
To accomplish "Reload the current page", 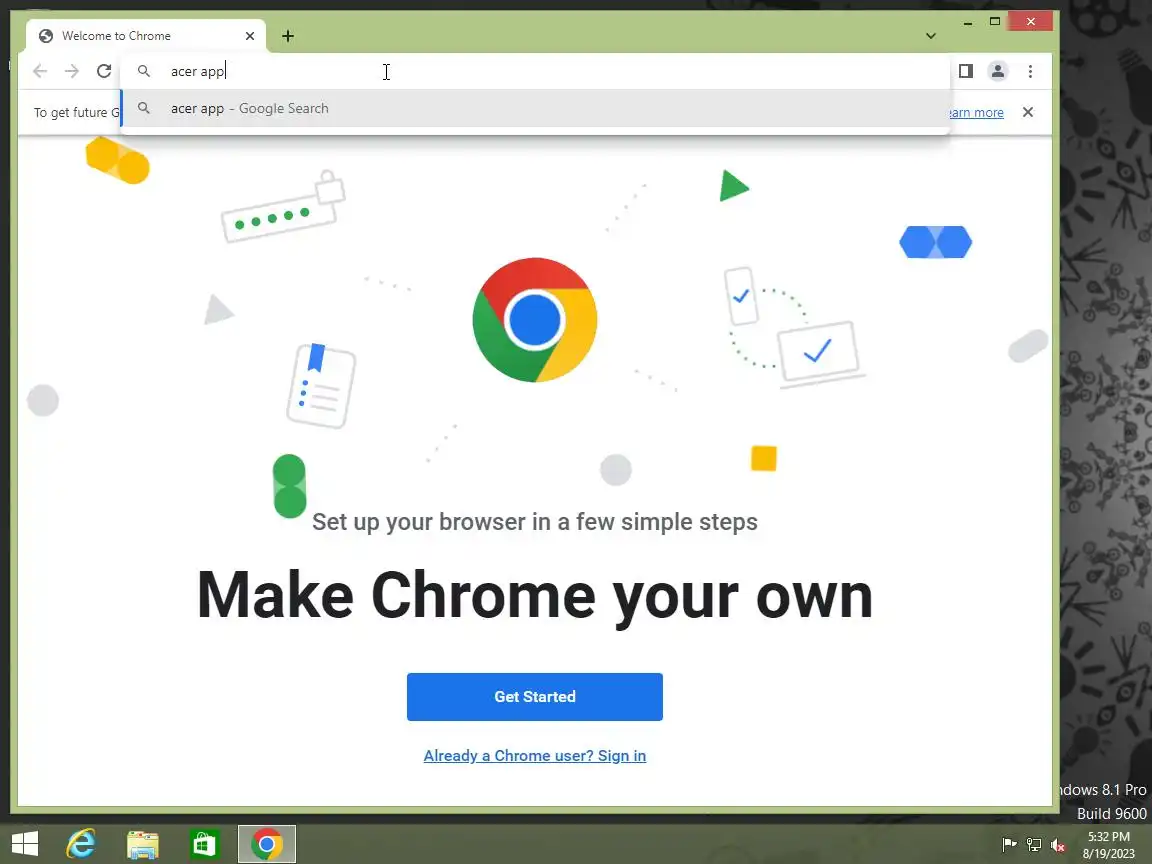I will (x=104, y=71).
